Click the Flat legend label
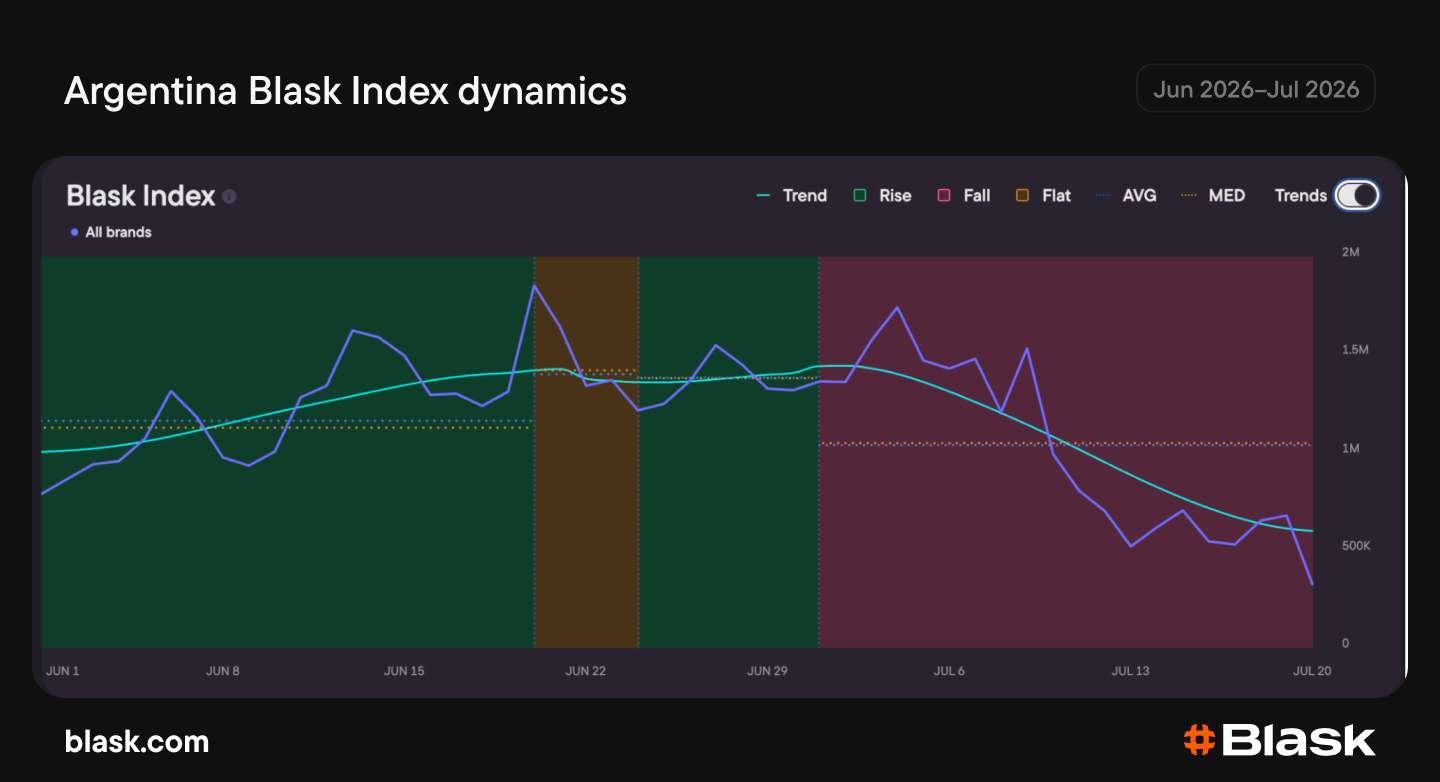The image size is (1440, 782). coord(1056,196)
